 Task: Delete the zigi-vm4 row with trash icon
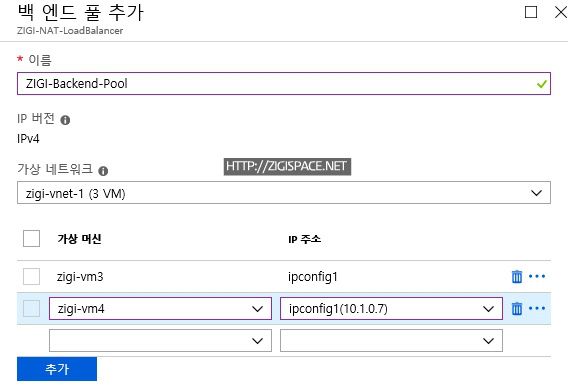[517, 309]
